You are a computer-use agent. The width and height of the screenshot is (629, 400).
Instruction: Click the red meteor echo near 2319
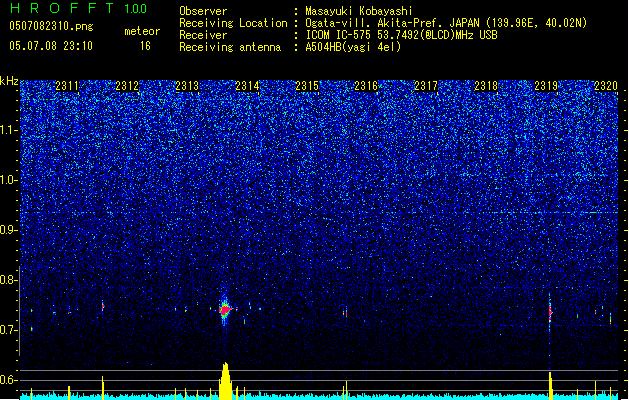(550, 313)
